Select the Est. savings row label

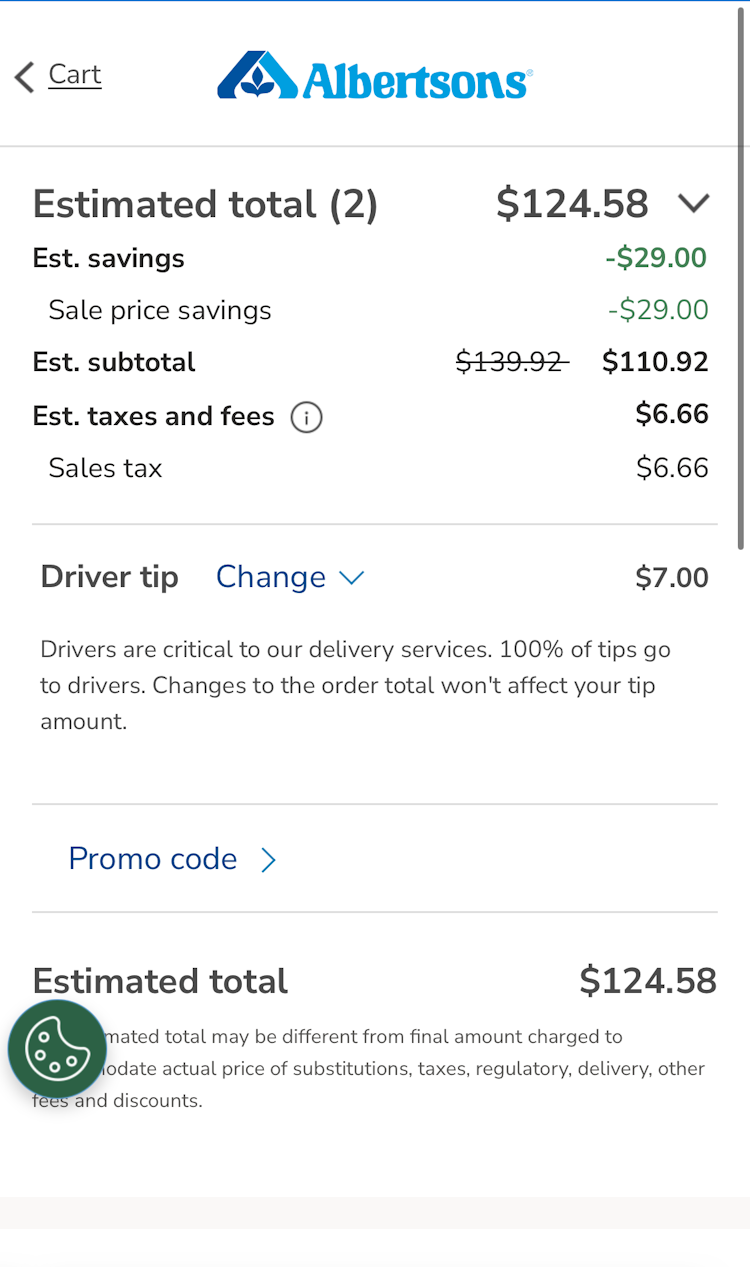(108, 258)
